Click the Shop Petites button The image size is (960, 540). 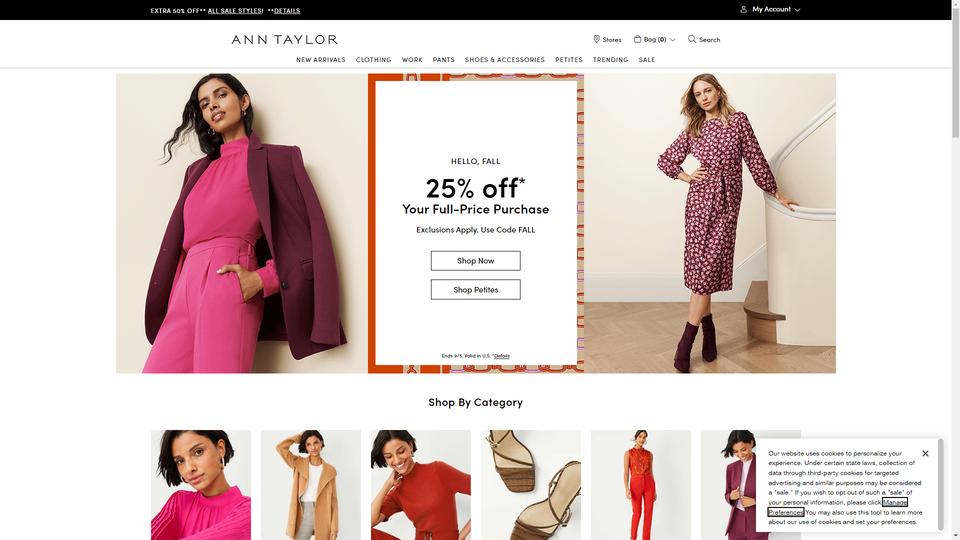[x=476, y=290]
